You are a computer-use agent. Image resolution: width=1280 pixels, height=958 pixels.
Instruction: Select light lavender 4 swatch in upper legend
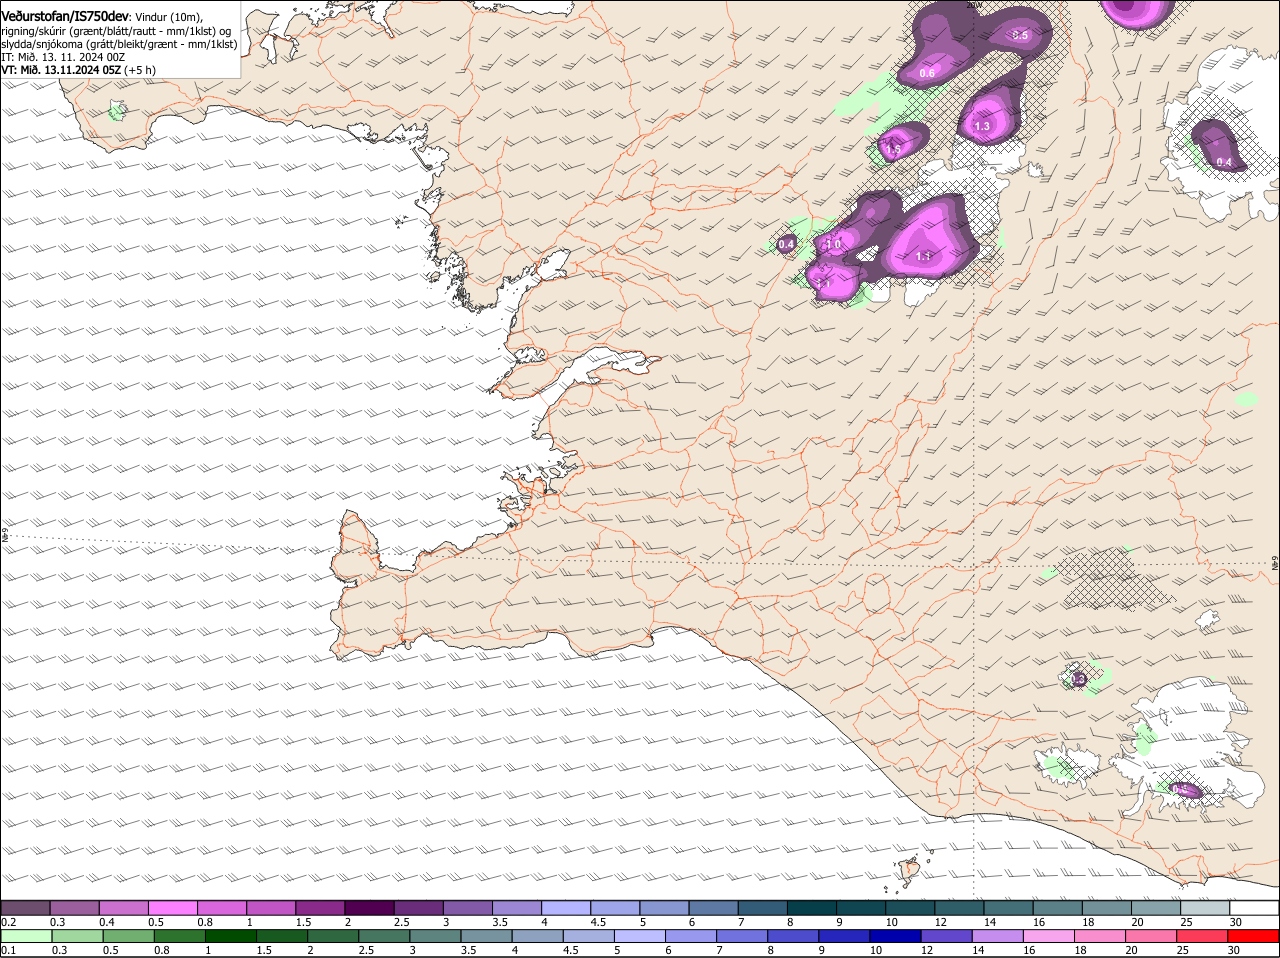[566, 908]
